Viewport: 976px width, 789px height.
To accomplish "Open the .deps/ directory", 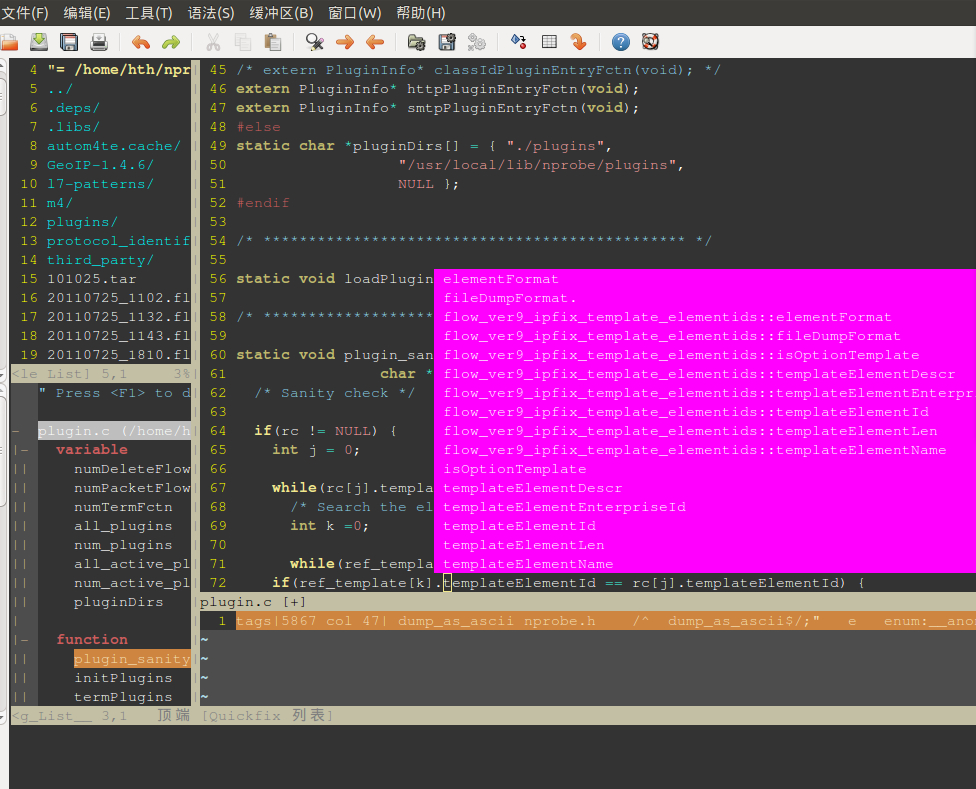I will (x=73, y=108).
